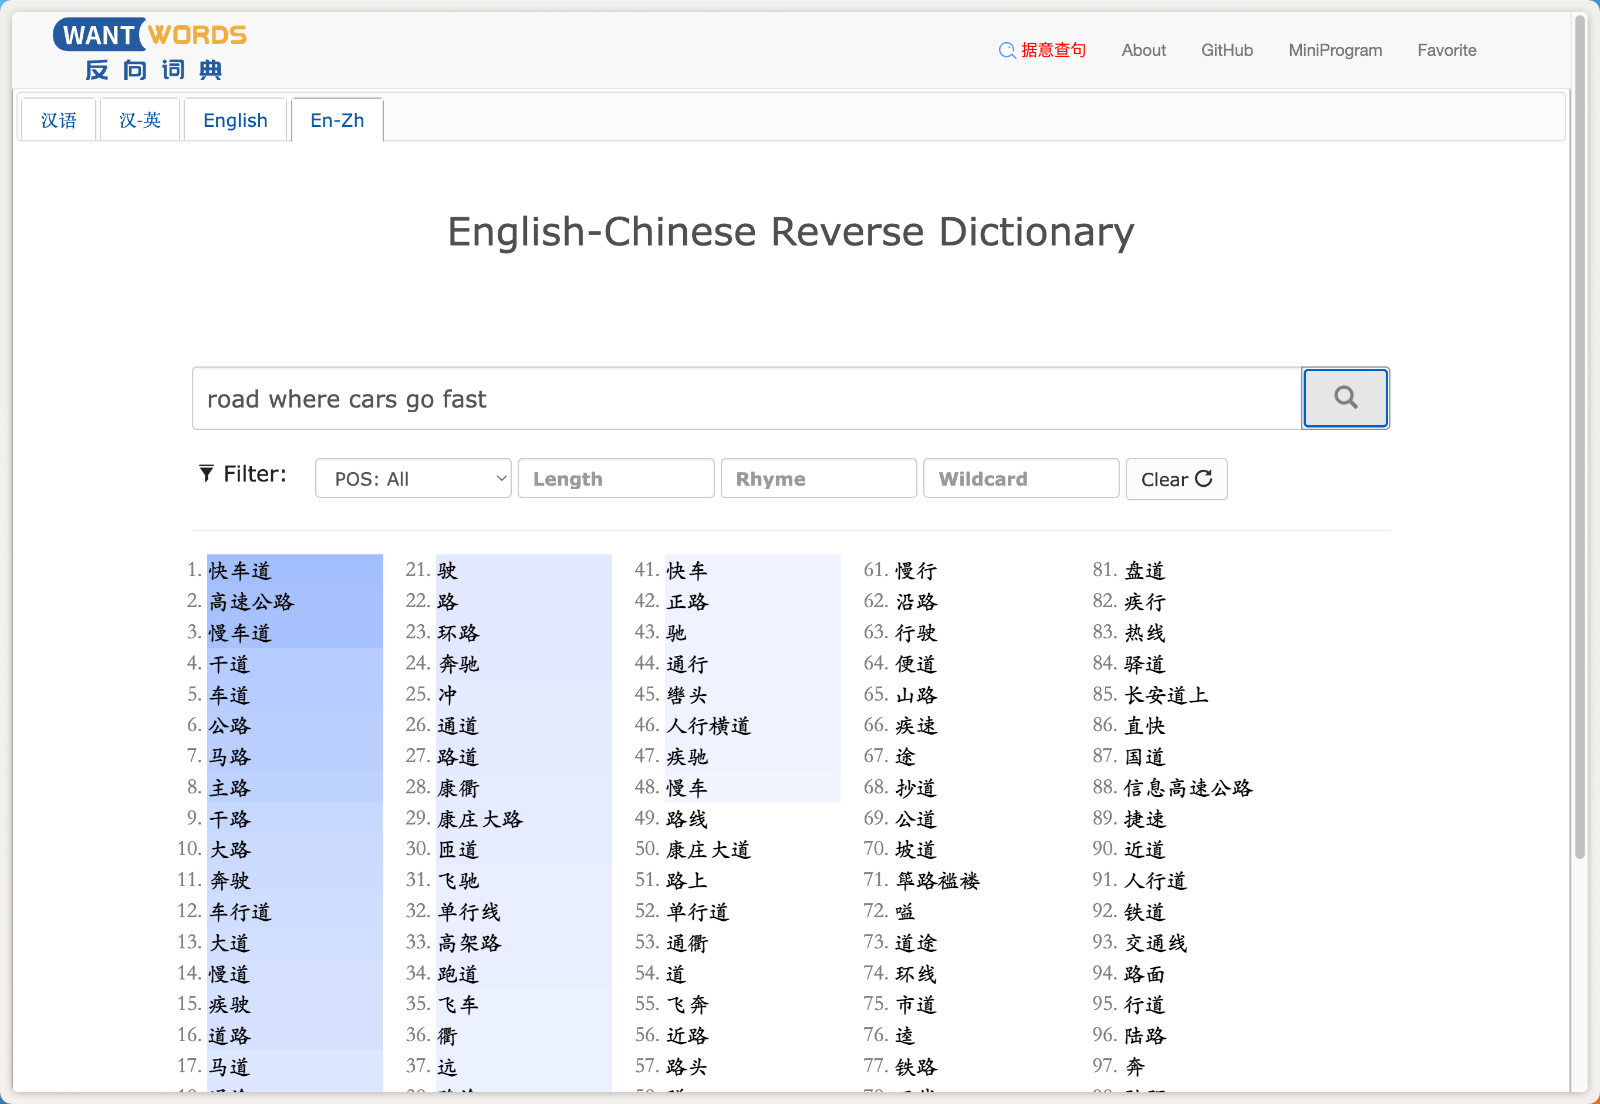Viewport: 1600px width, 1104px height.
Task: Click the WantWords logo
Action: [150, 50]
